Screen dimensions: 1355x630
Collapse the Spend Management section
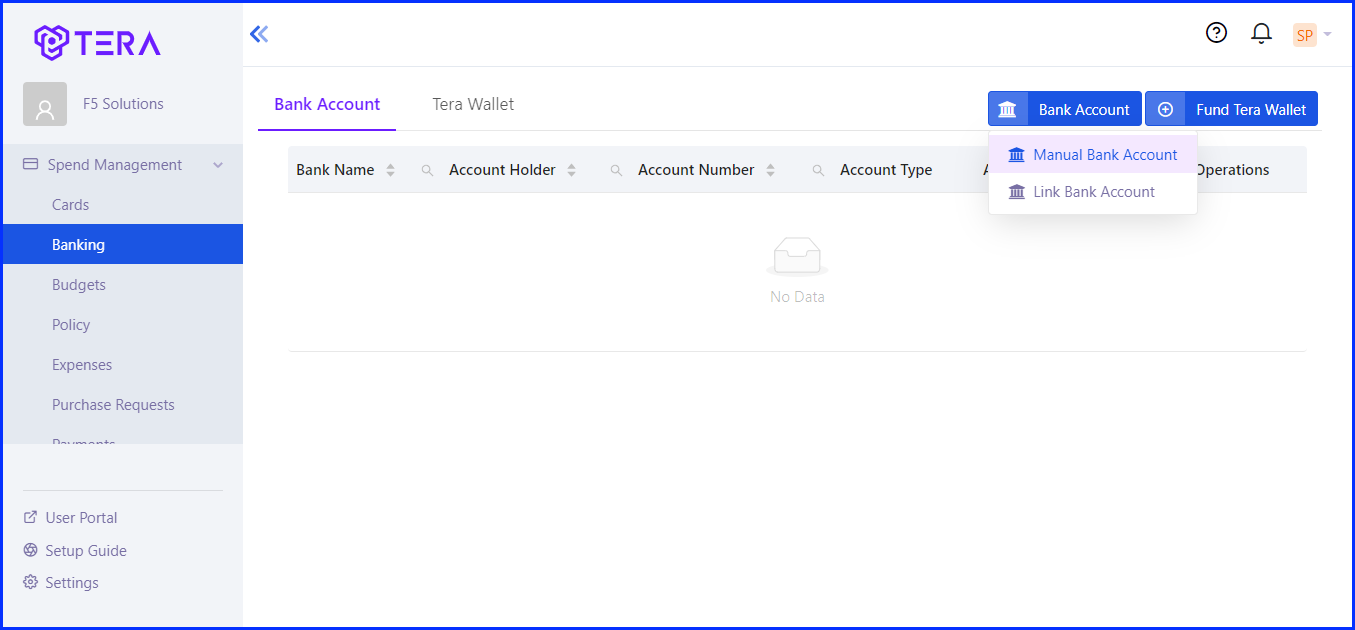(x=122, y=165)
